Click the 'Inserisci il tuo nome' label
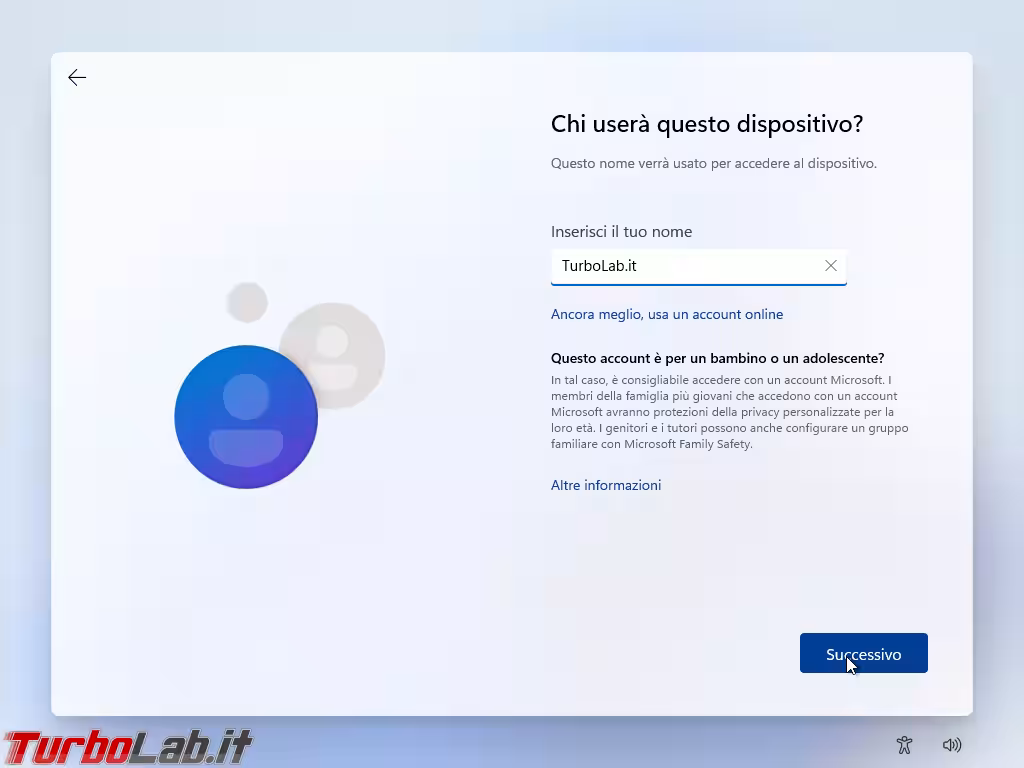Image resolution: width=1024 pixels, height=768 pixels. [x=621, y=231]
